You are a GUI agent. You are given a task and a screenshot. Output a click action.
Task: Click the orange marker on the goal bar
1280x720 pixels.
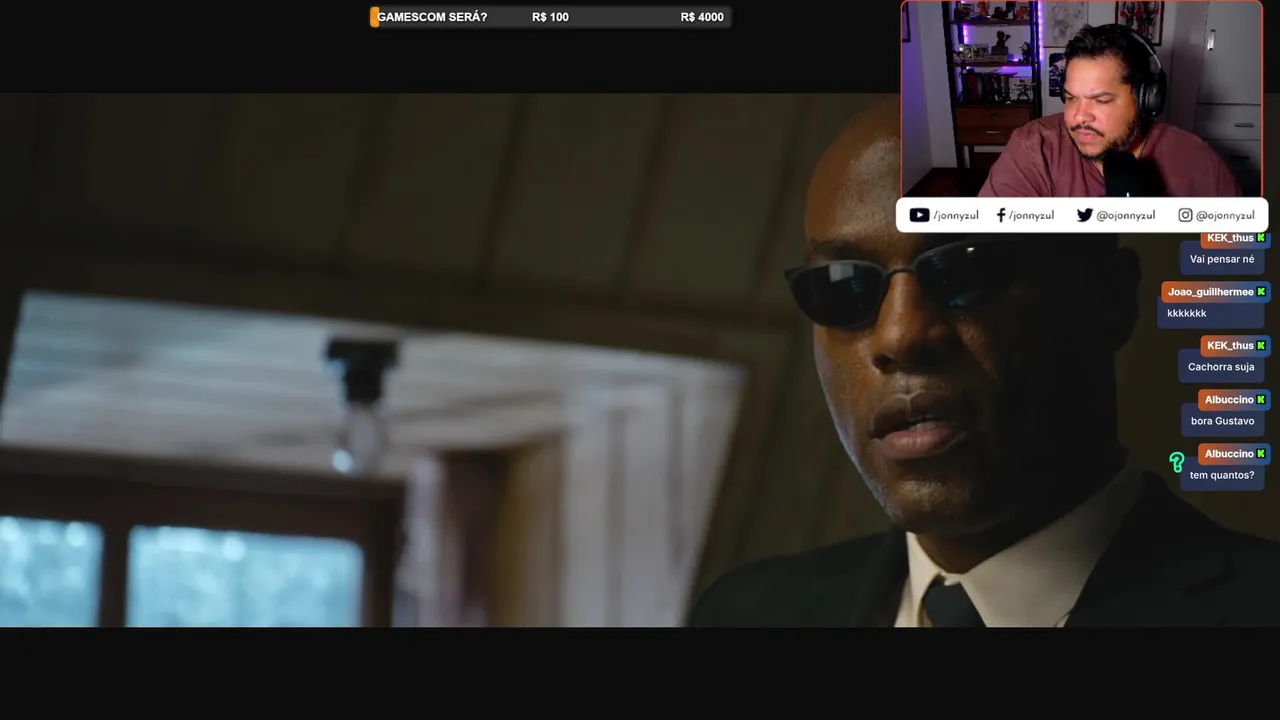[x=375, y=17]
